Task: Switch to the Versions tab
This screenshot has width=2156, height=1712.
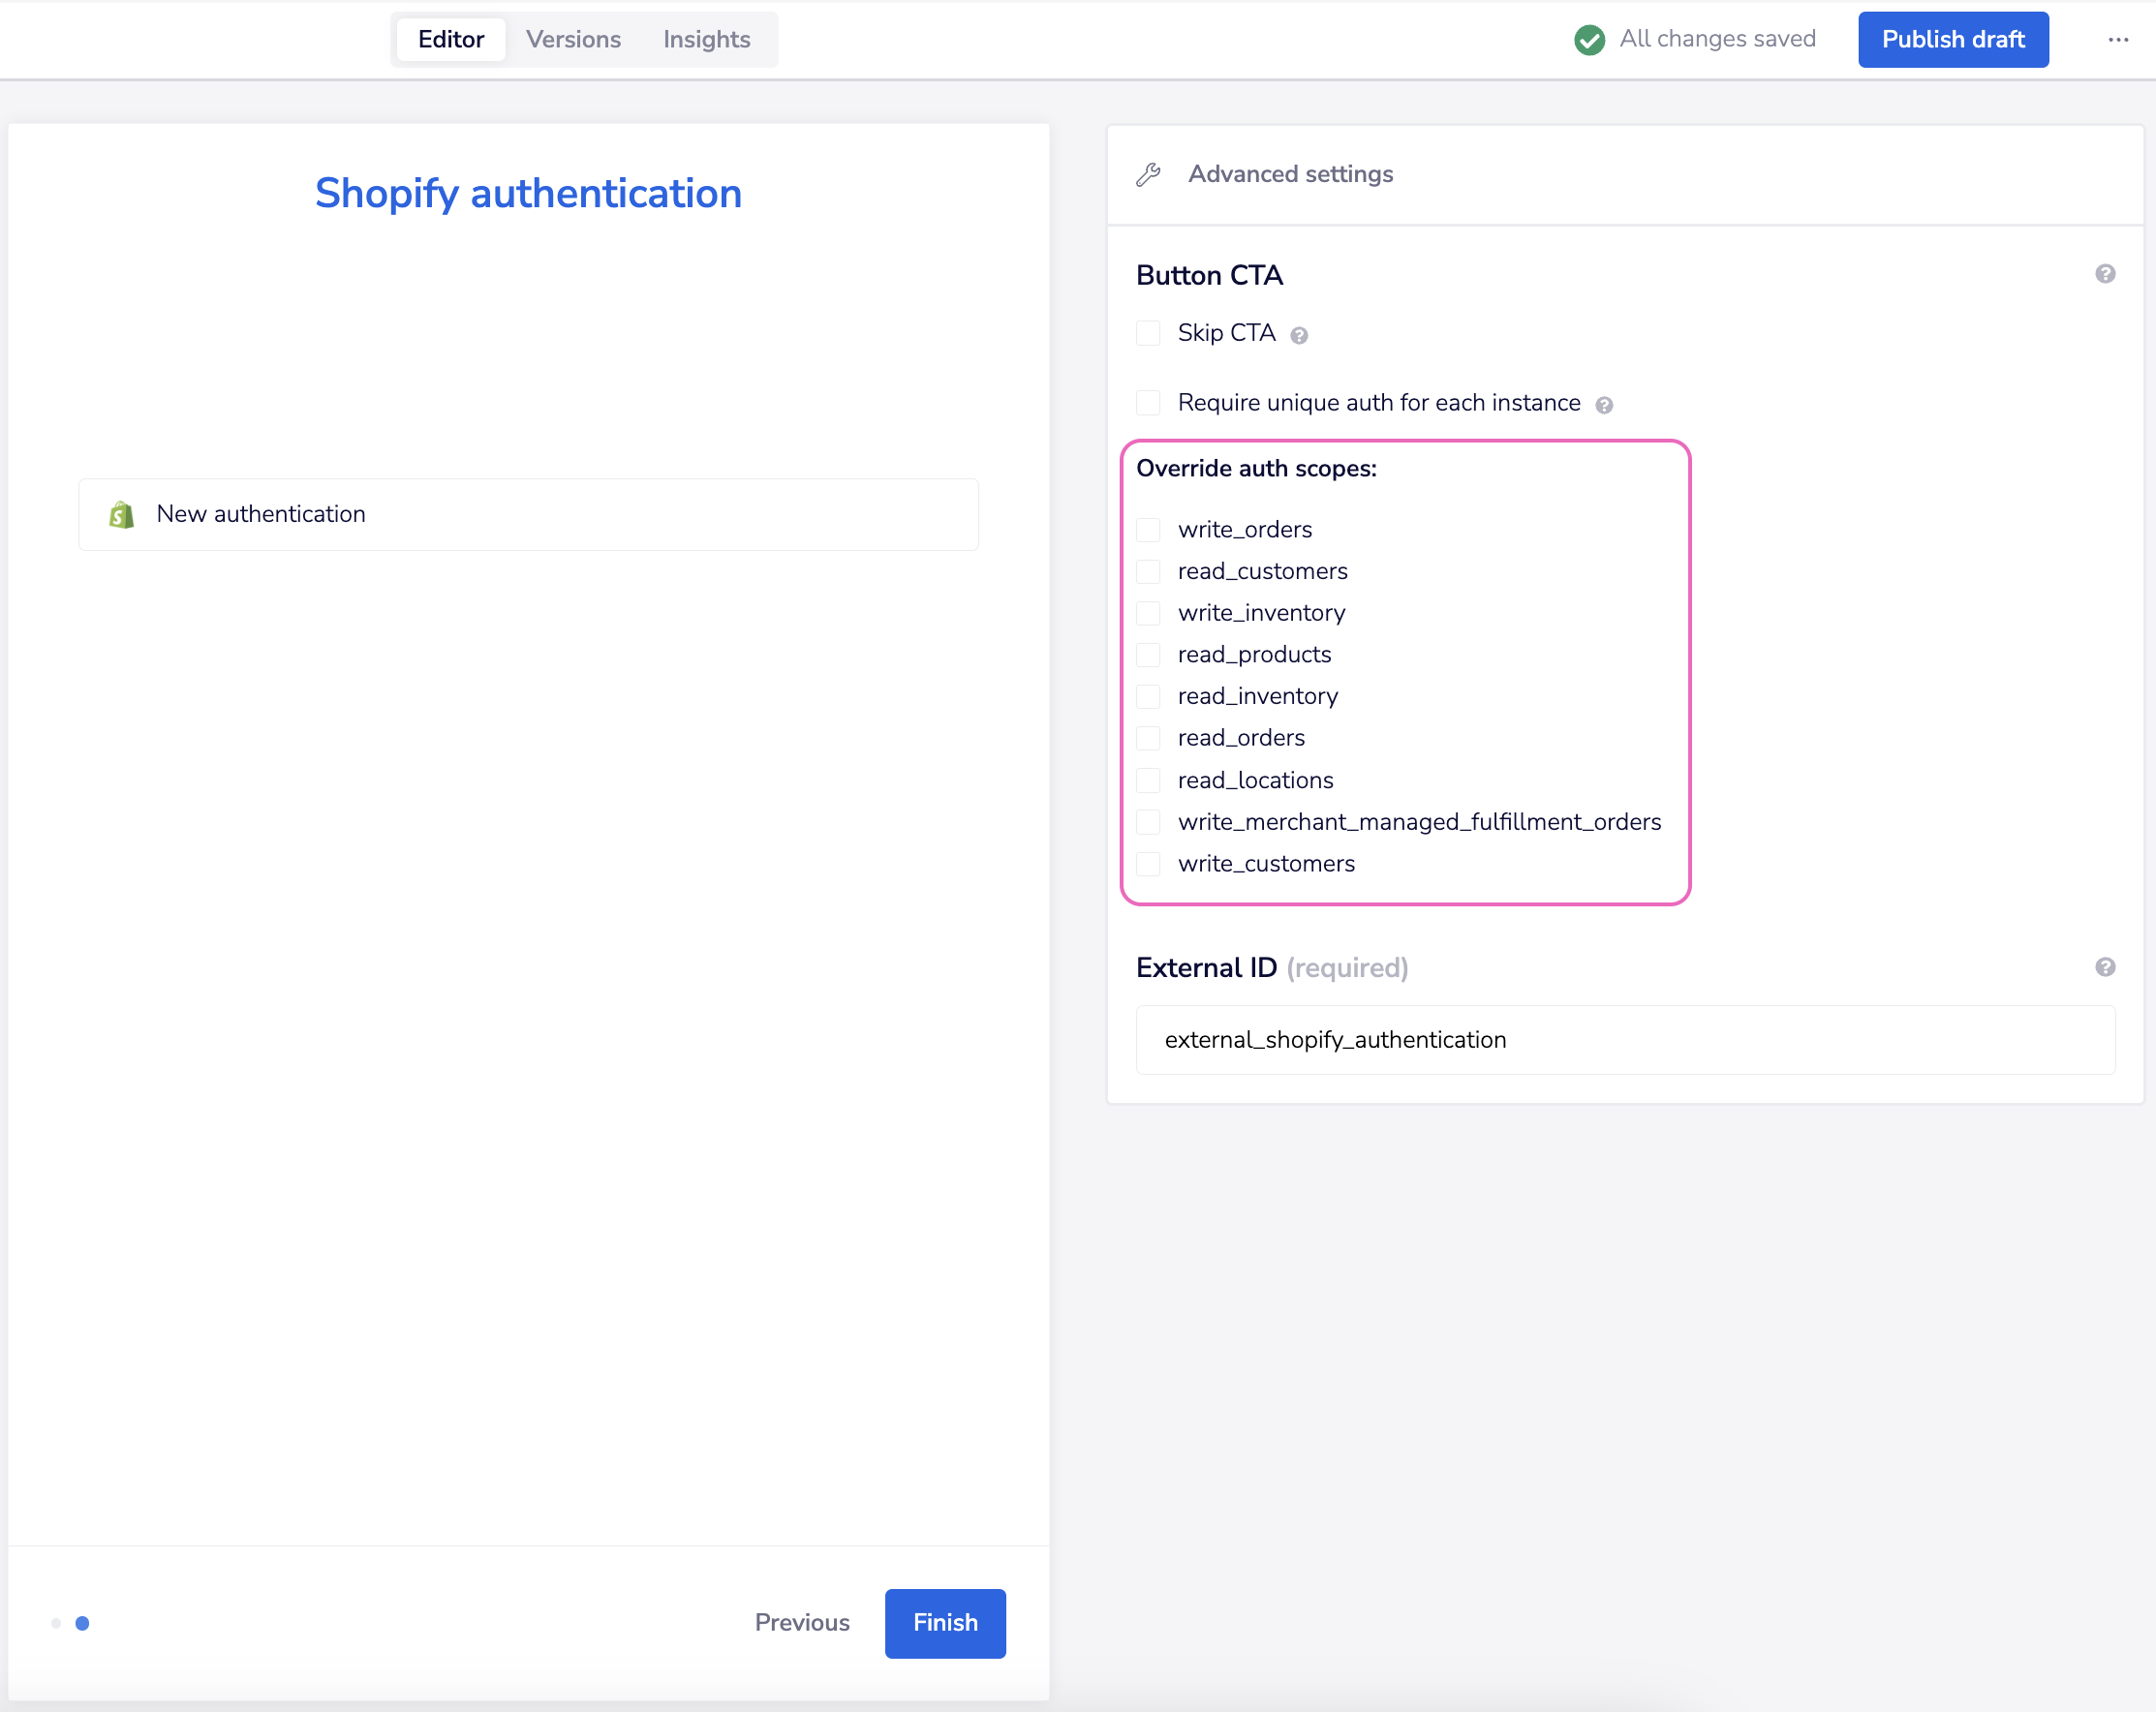Action: [x=573, y=39]
